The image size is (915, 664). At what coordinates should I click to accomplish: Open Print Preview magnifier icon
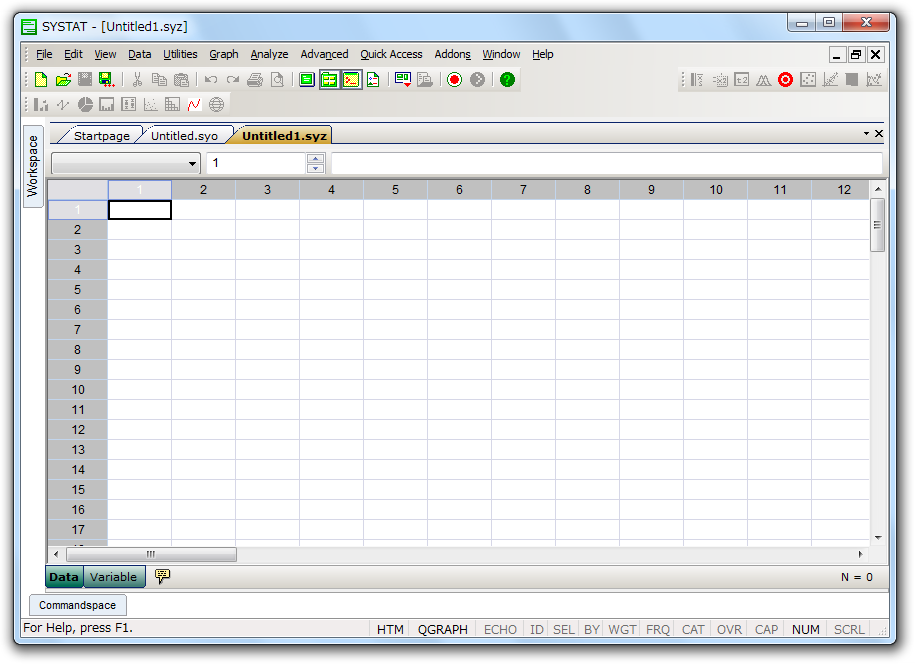278,79
